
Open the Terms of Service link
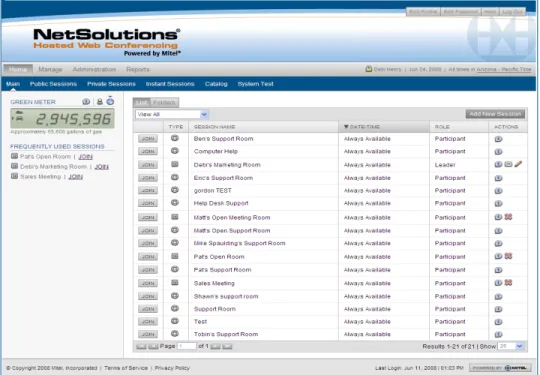(x=126, y=368)
